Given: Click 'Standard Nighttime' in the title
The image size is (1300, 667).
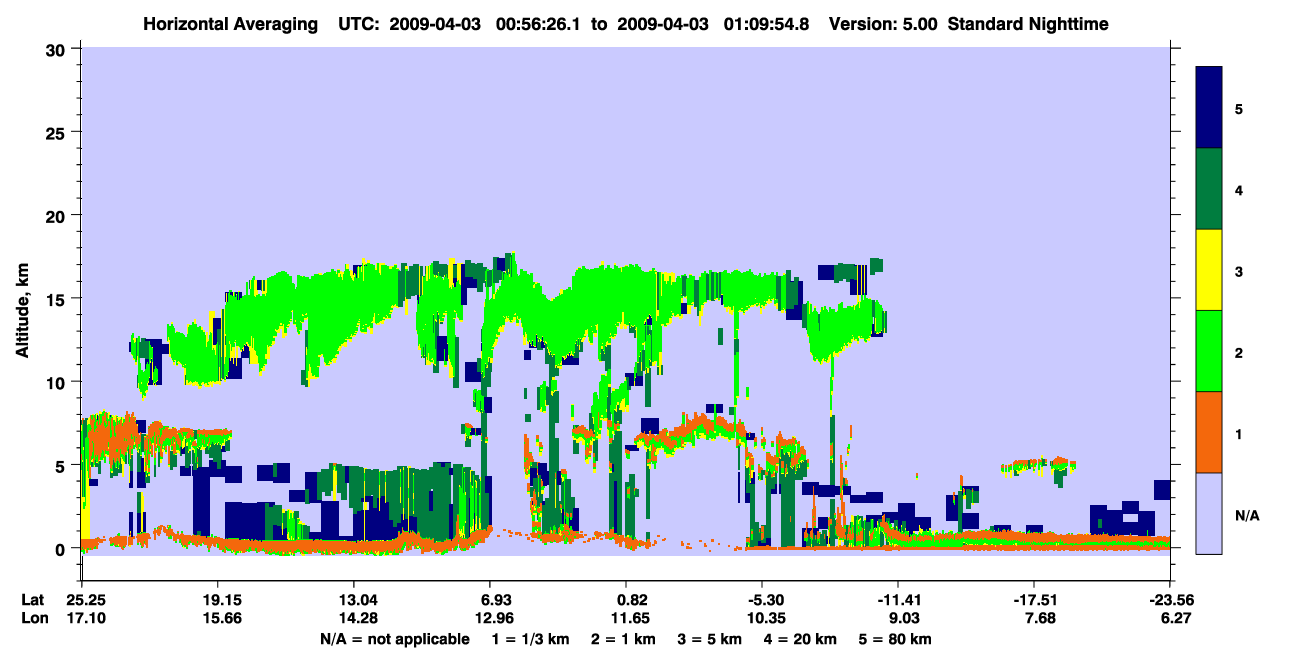Looking at the screenshot, I should (1028, 23).
